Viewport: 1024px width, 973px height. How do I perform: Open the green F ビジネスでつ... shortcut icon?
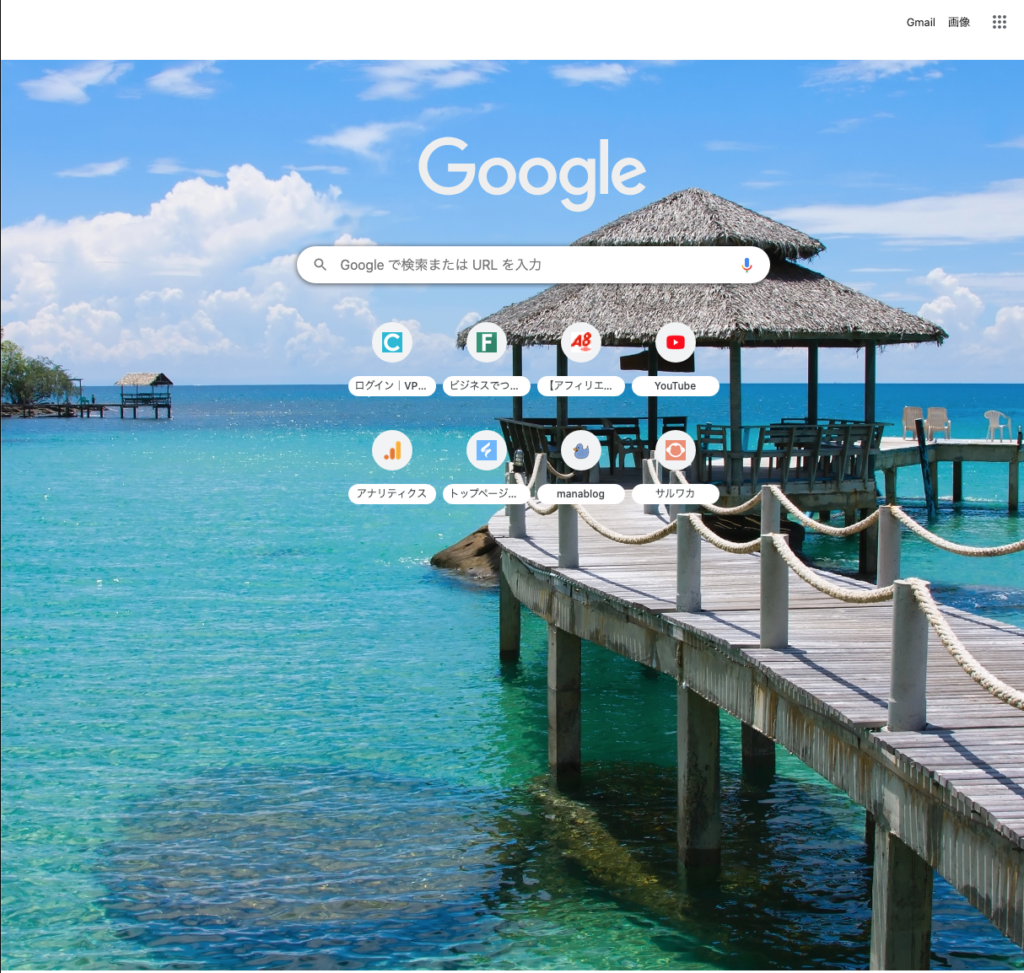click(x=486, y=342)
